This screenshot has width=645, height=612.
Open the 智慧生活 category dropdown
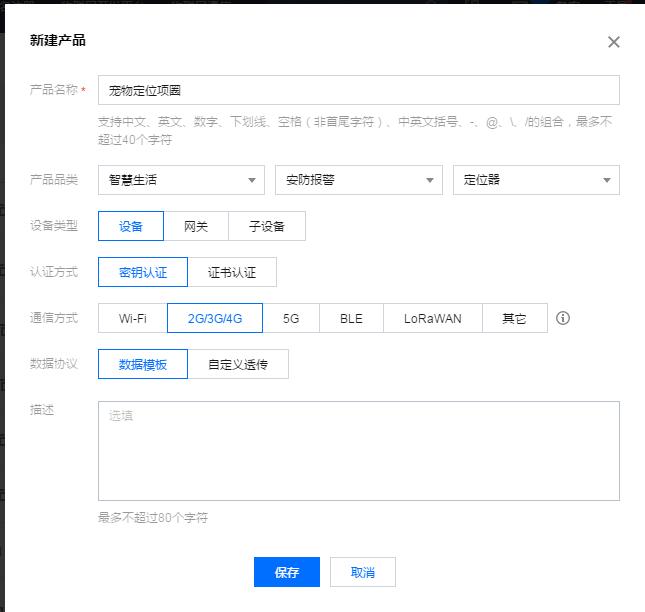pos(181,180)
